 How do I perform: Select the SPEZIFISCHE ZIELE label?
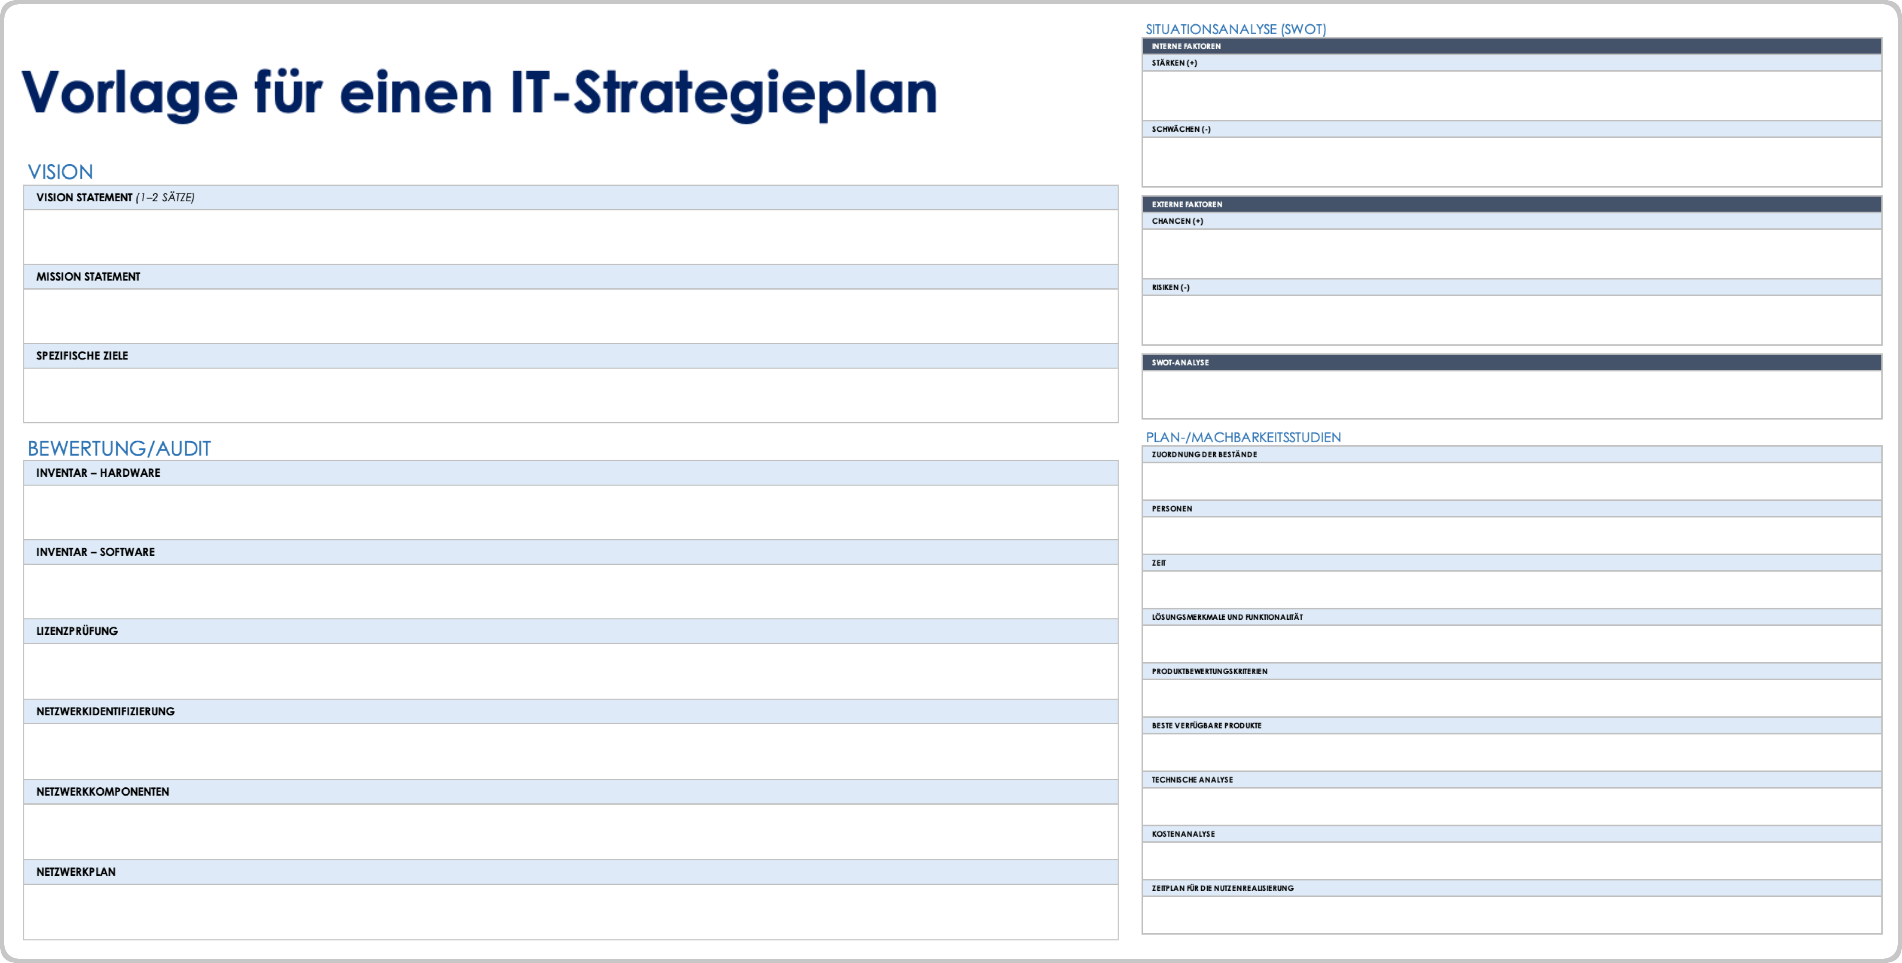(x=82, y=356)
